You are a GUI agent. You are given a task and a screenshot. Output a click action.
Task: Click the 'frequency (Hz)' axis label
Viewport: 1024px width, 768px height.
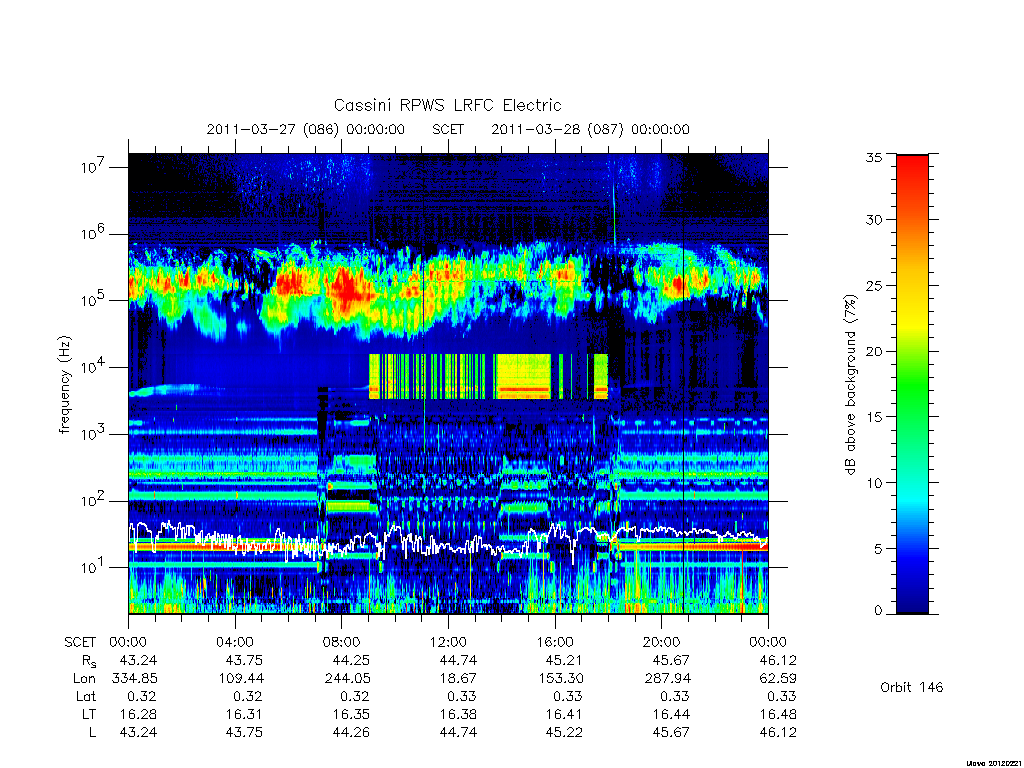pos(64,385)
